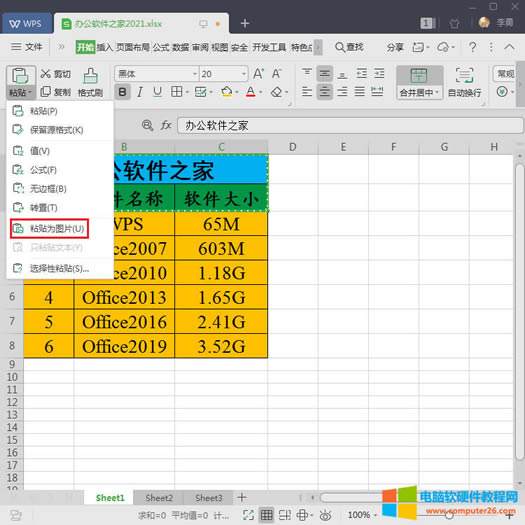Open Paste Special (S) dialog
525x525 pixels.
(x=51, y=268)
